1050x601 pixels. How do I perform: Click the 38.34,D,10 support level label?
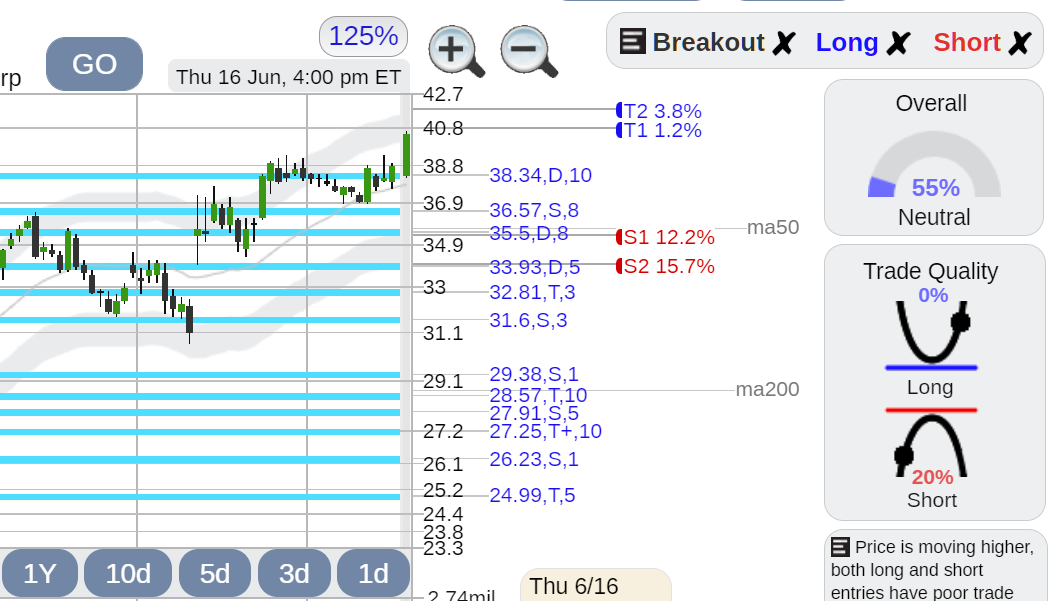(540, 176)
